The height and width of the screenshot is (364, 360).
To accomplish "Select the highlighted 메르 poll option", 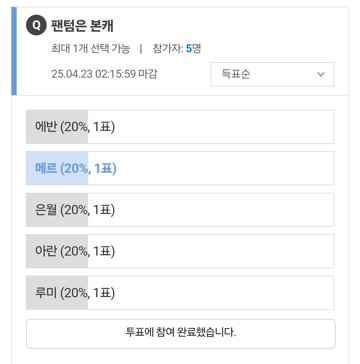I will click(180, 168).
